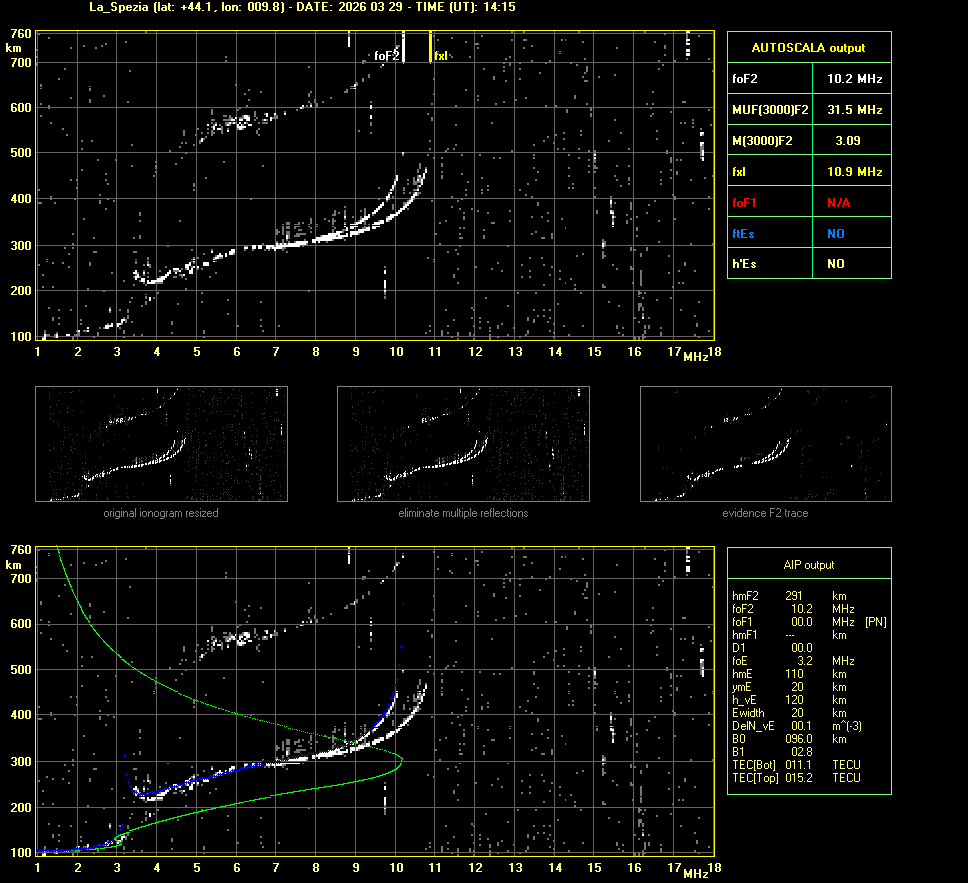Select the 10.2 MHz foF2 value in AUTOSCALA table
The width and height of the screenshot is (968, 883).
click(x=854, y=78)
